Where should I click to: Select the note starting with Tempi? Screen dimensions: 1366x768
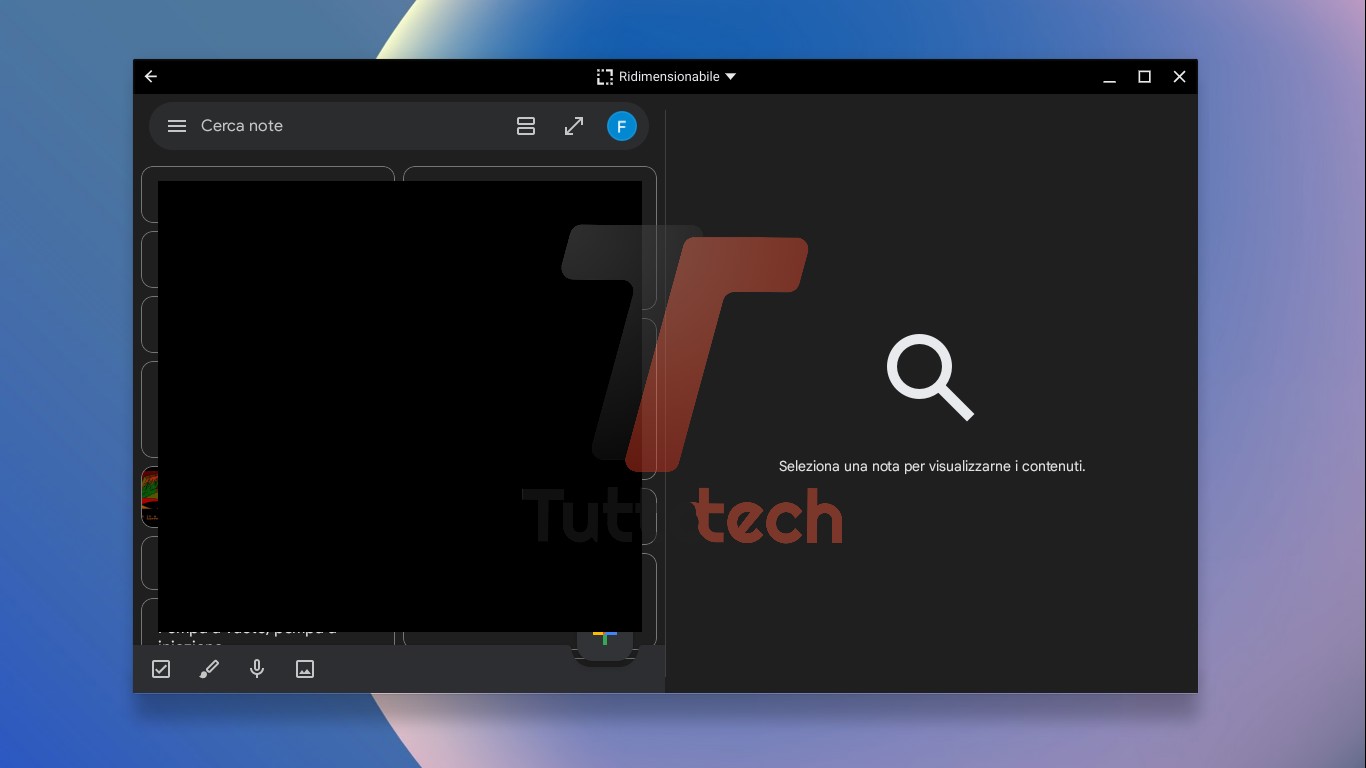[x=250, y=630]
